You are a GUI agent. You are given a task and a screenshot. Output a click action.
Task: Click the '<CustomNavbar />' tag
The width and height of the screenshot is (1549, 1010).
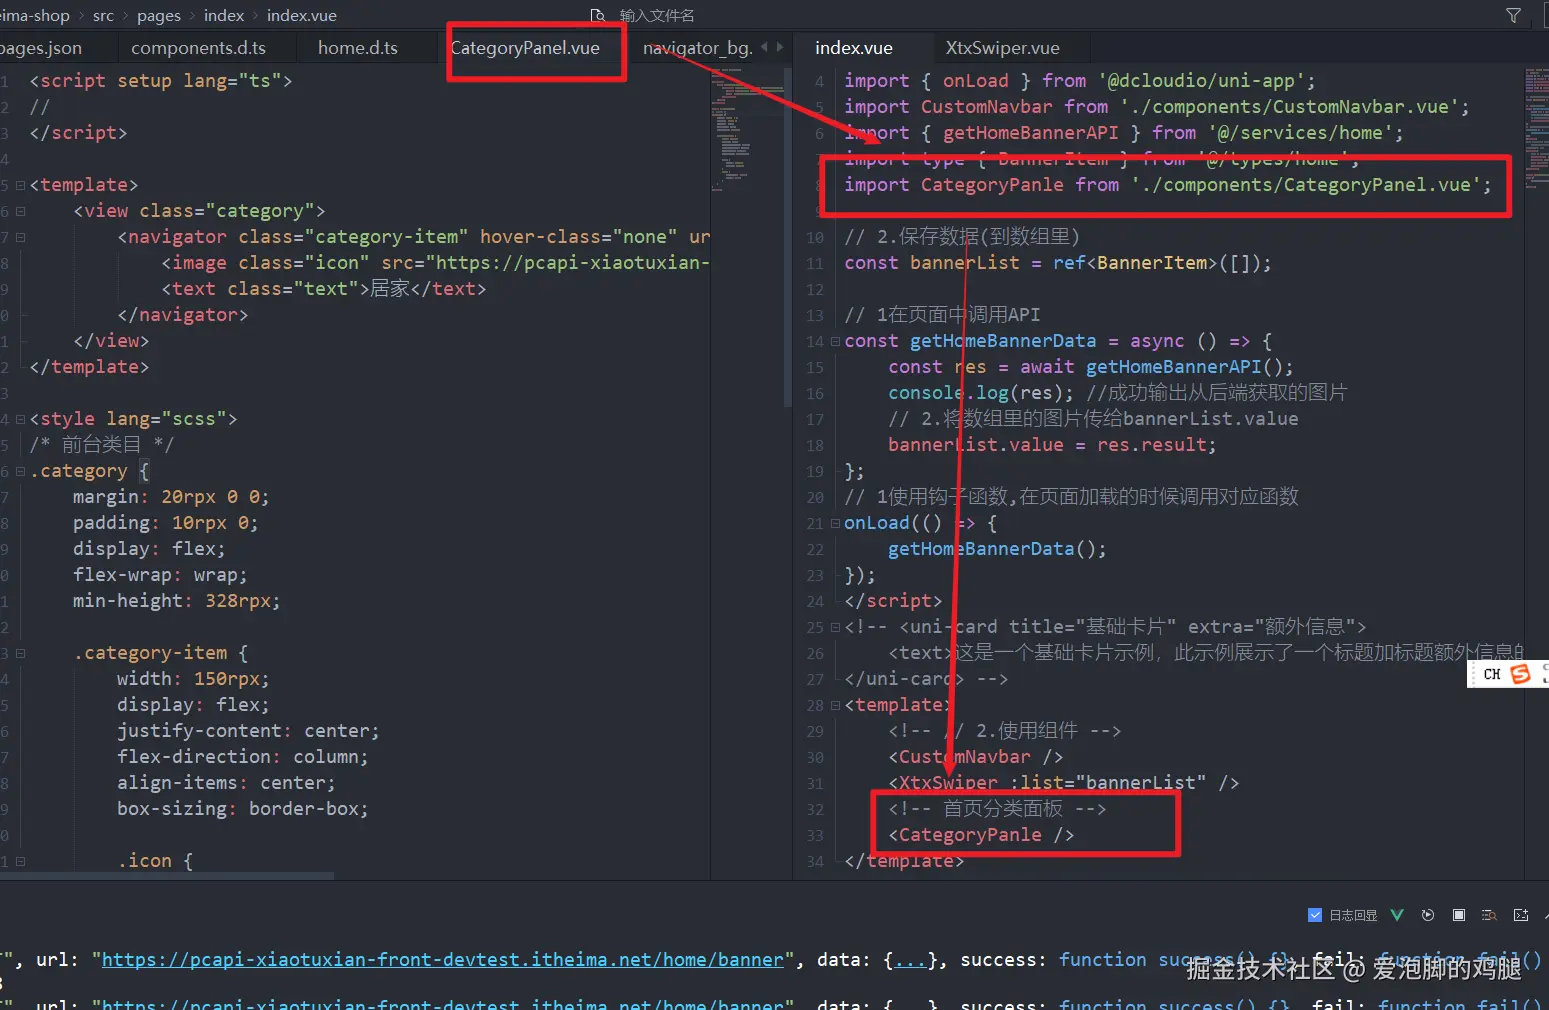[x=975, y=757]
